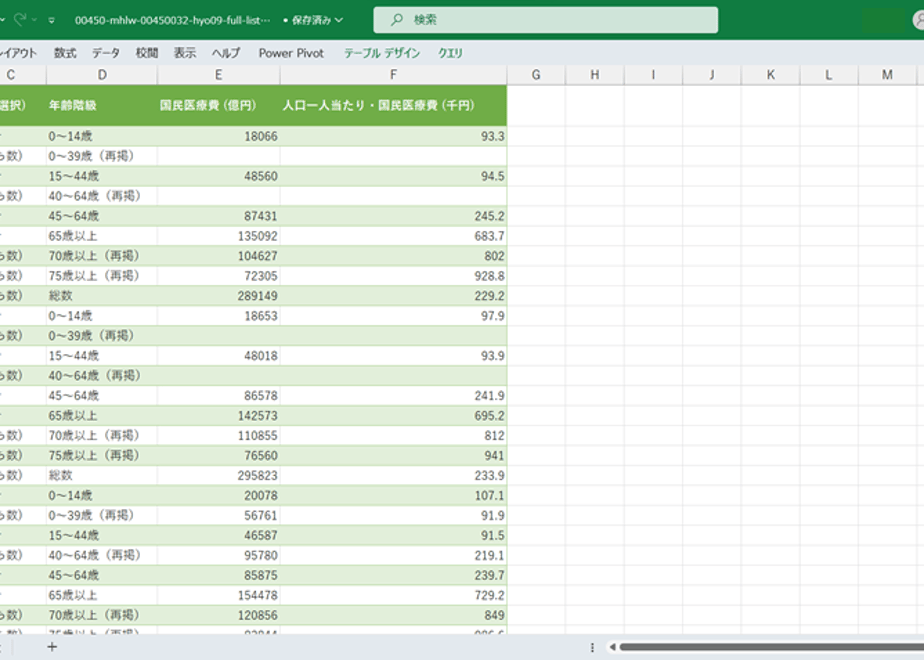The width and height of the screenshot is (924, 660).
Task: Select column H header
Action: 595,75
